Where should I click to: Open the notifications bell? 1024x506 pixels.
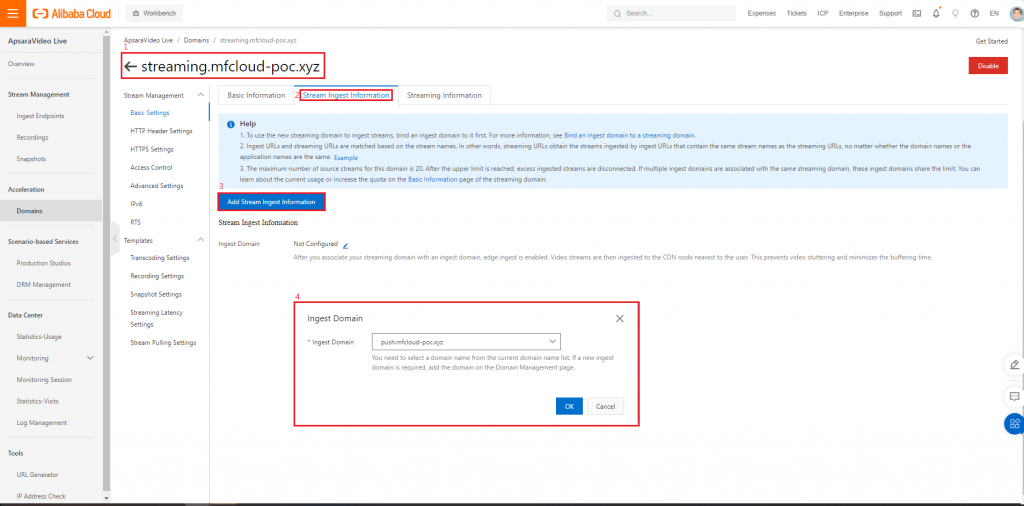(936, 13)
